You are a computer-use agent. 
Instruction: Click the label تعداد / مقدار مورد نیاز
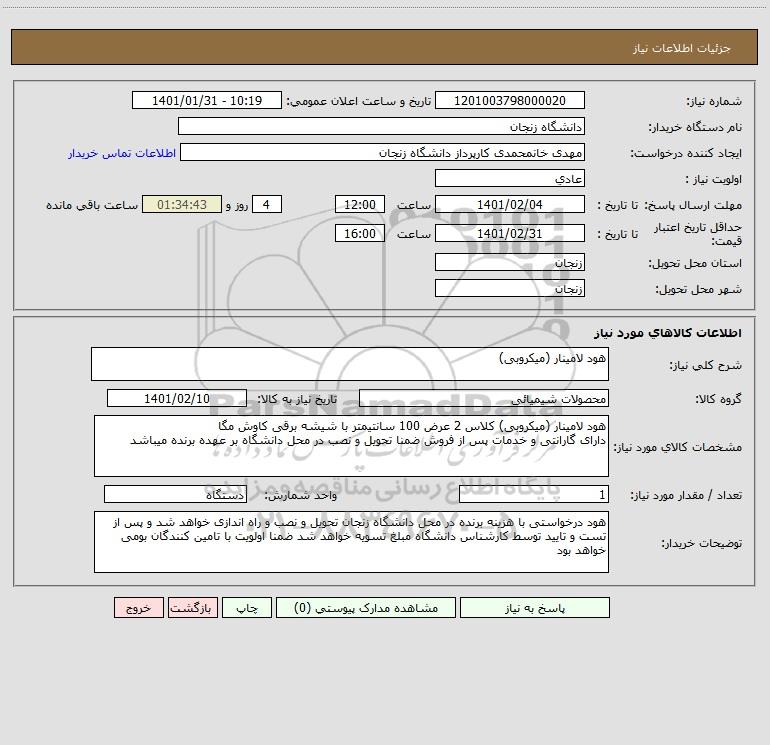686,495
